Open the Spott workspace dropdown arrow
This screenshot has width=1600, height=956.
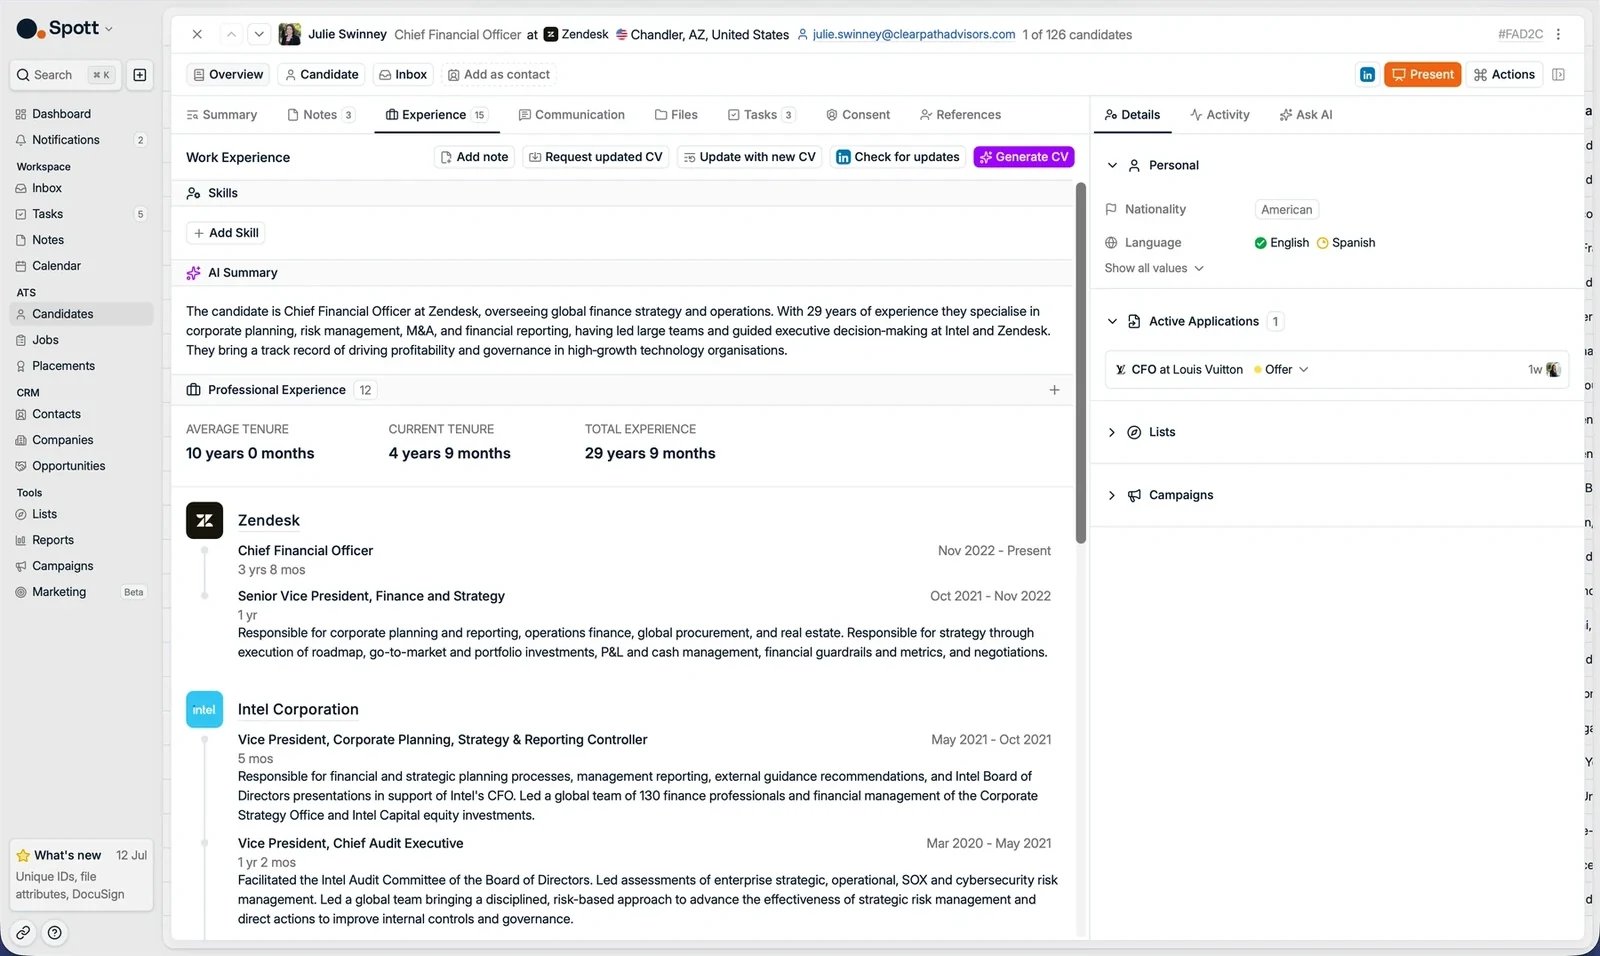(109, 29)
